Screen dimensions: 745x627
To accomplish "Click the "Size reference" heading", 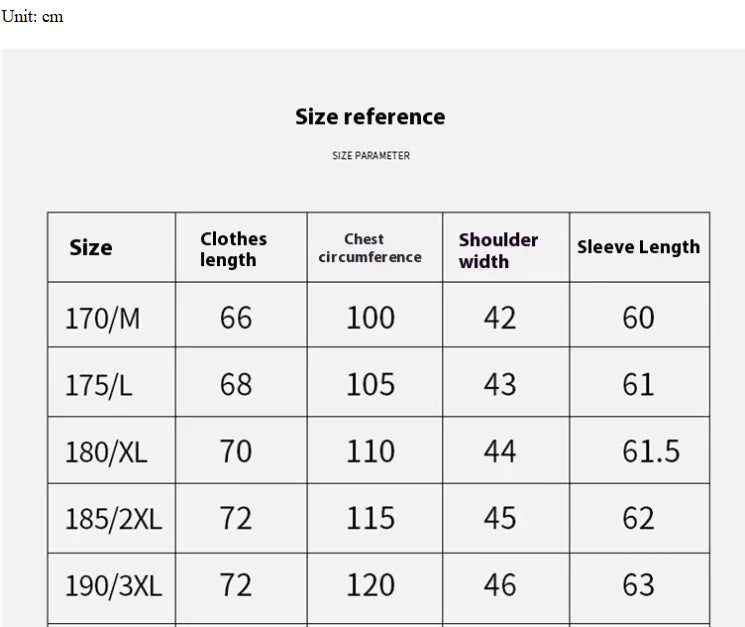I will click(370, 117).
